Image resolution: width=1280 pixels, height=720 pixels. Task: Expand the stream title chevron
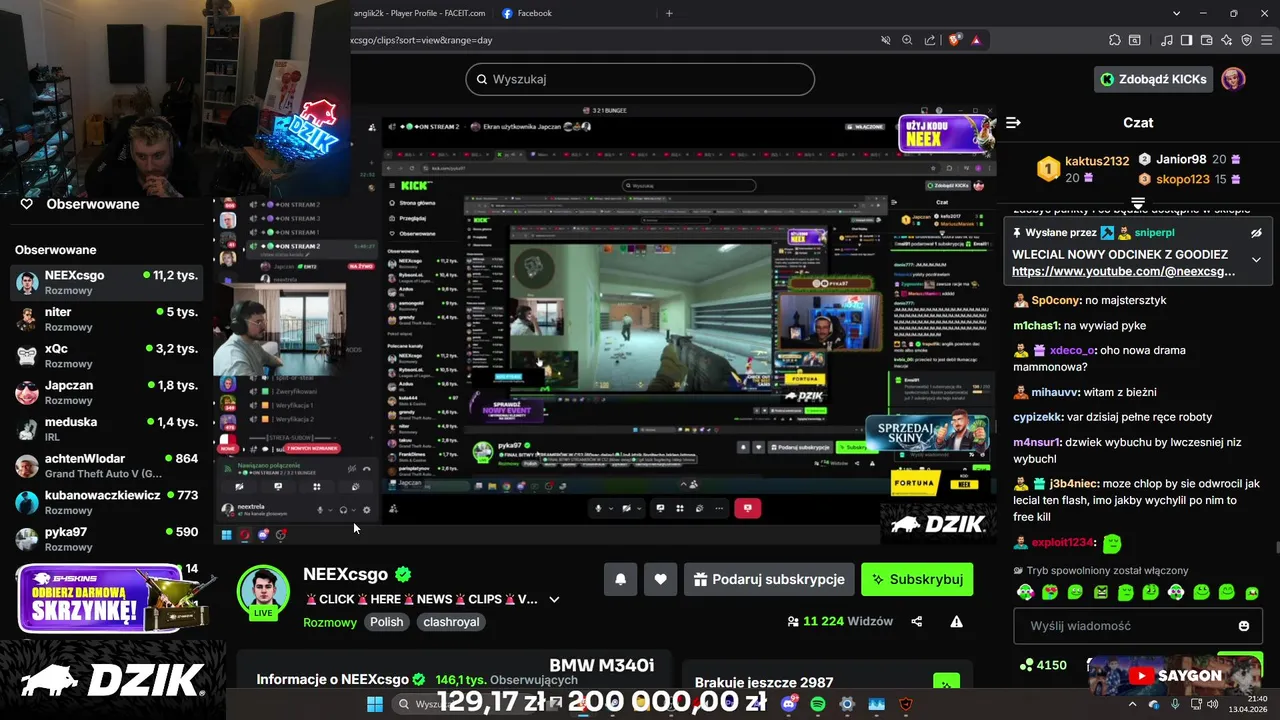pos(554,599)
